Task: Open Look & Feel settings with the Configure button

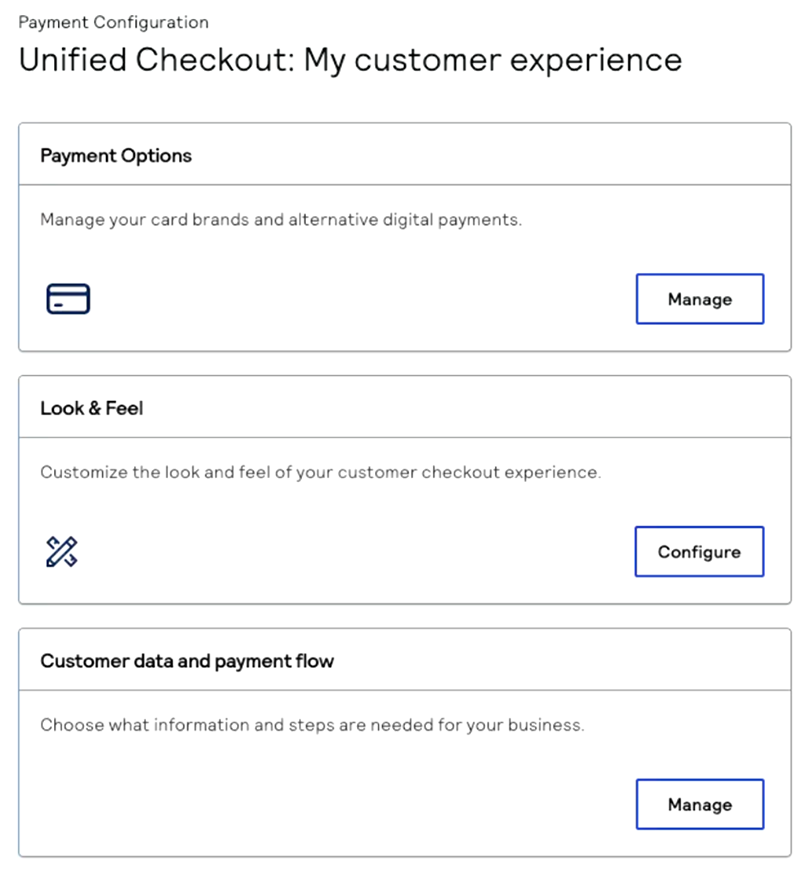Action: coord(699,551)
